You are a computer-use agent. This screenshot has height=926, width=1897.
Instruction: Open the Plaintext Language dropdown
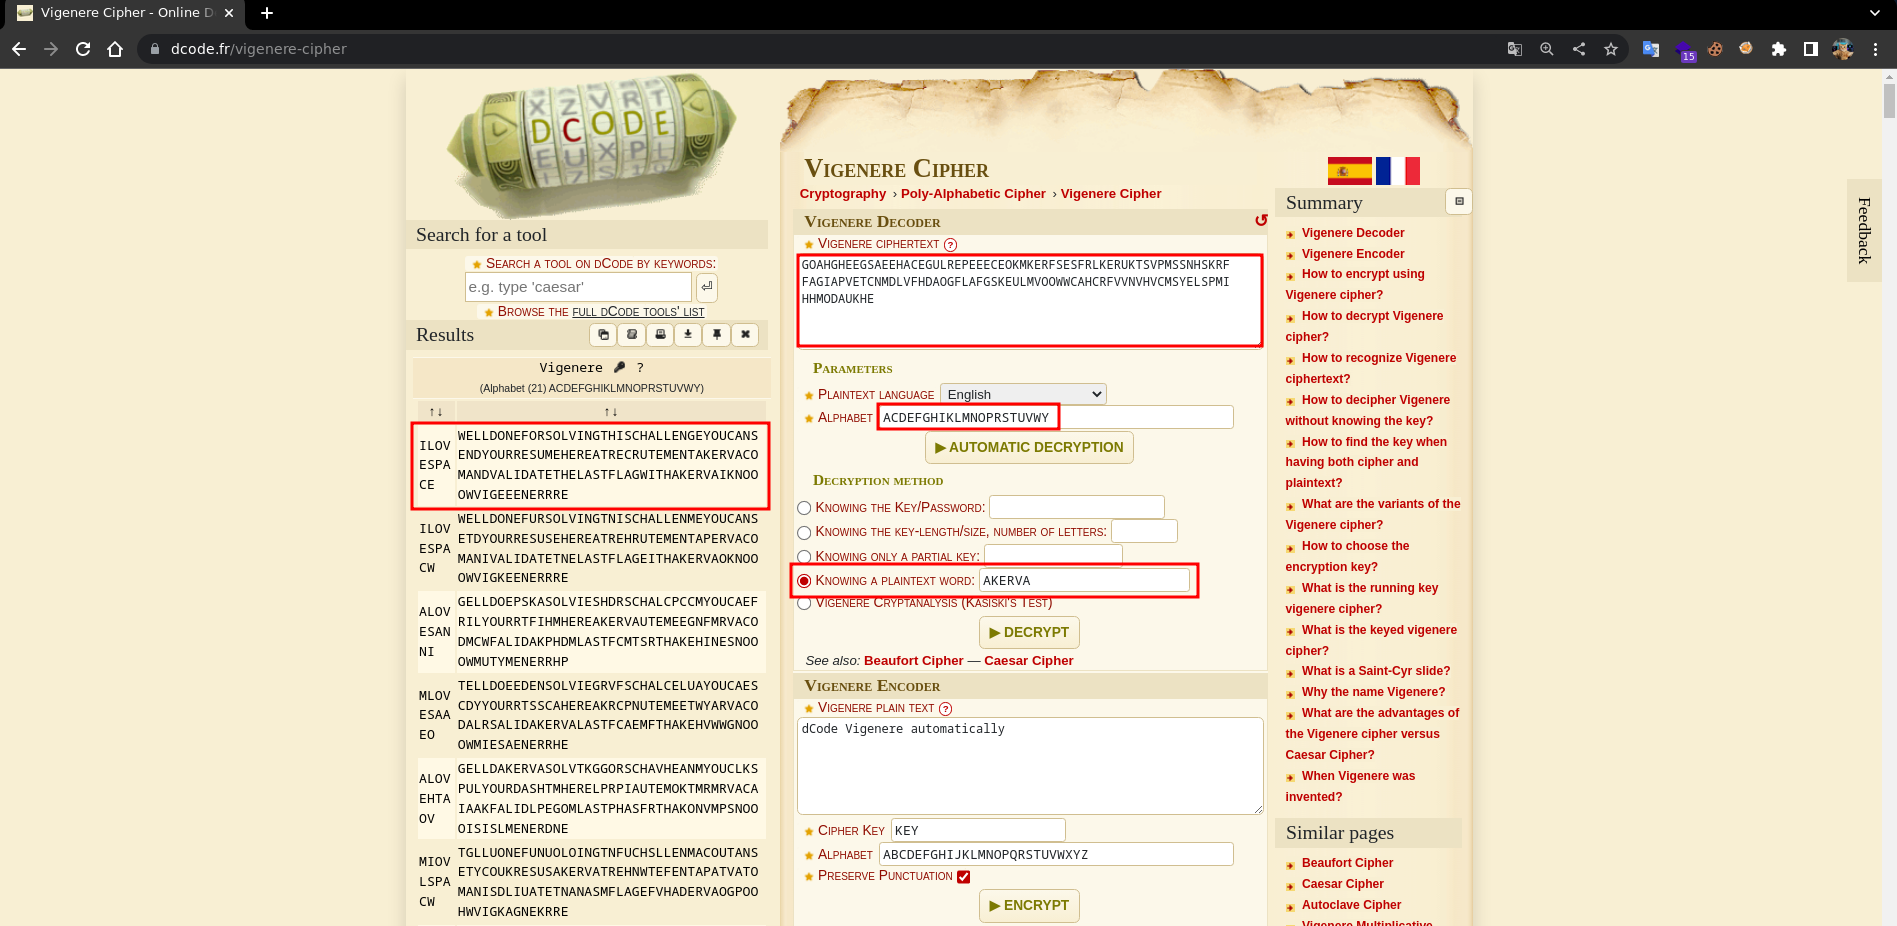click(1023, 394)
